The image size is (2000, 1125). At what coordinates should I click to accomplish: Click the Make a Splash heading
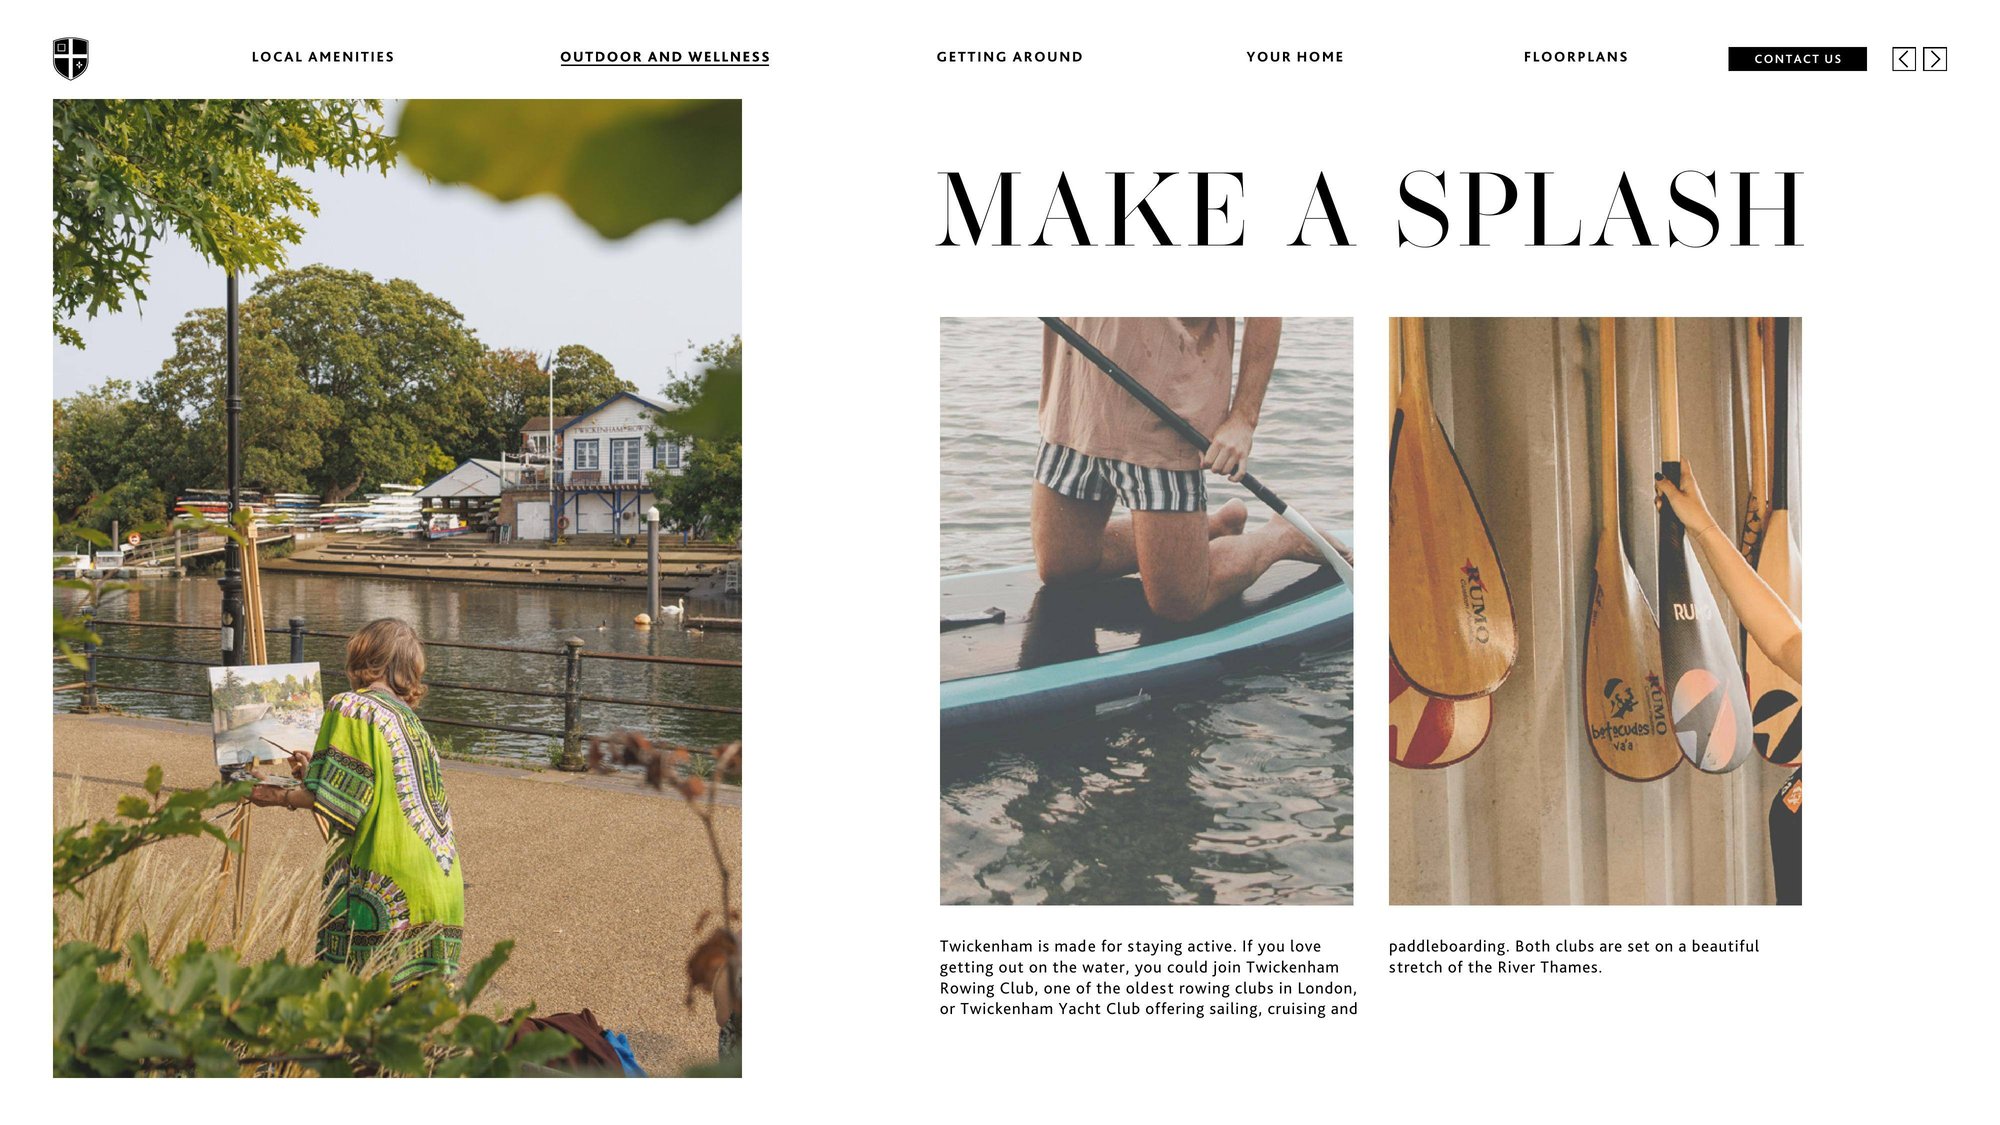(1370, 209)
